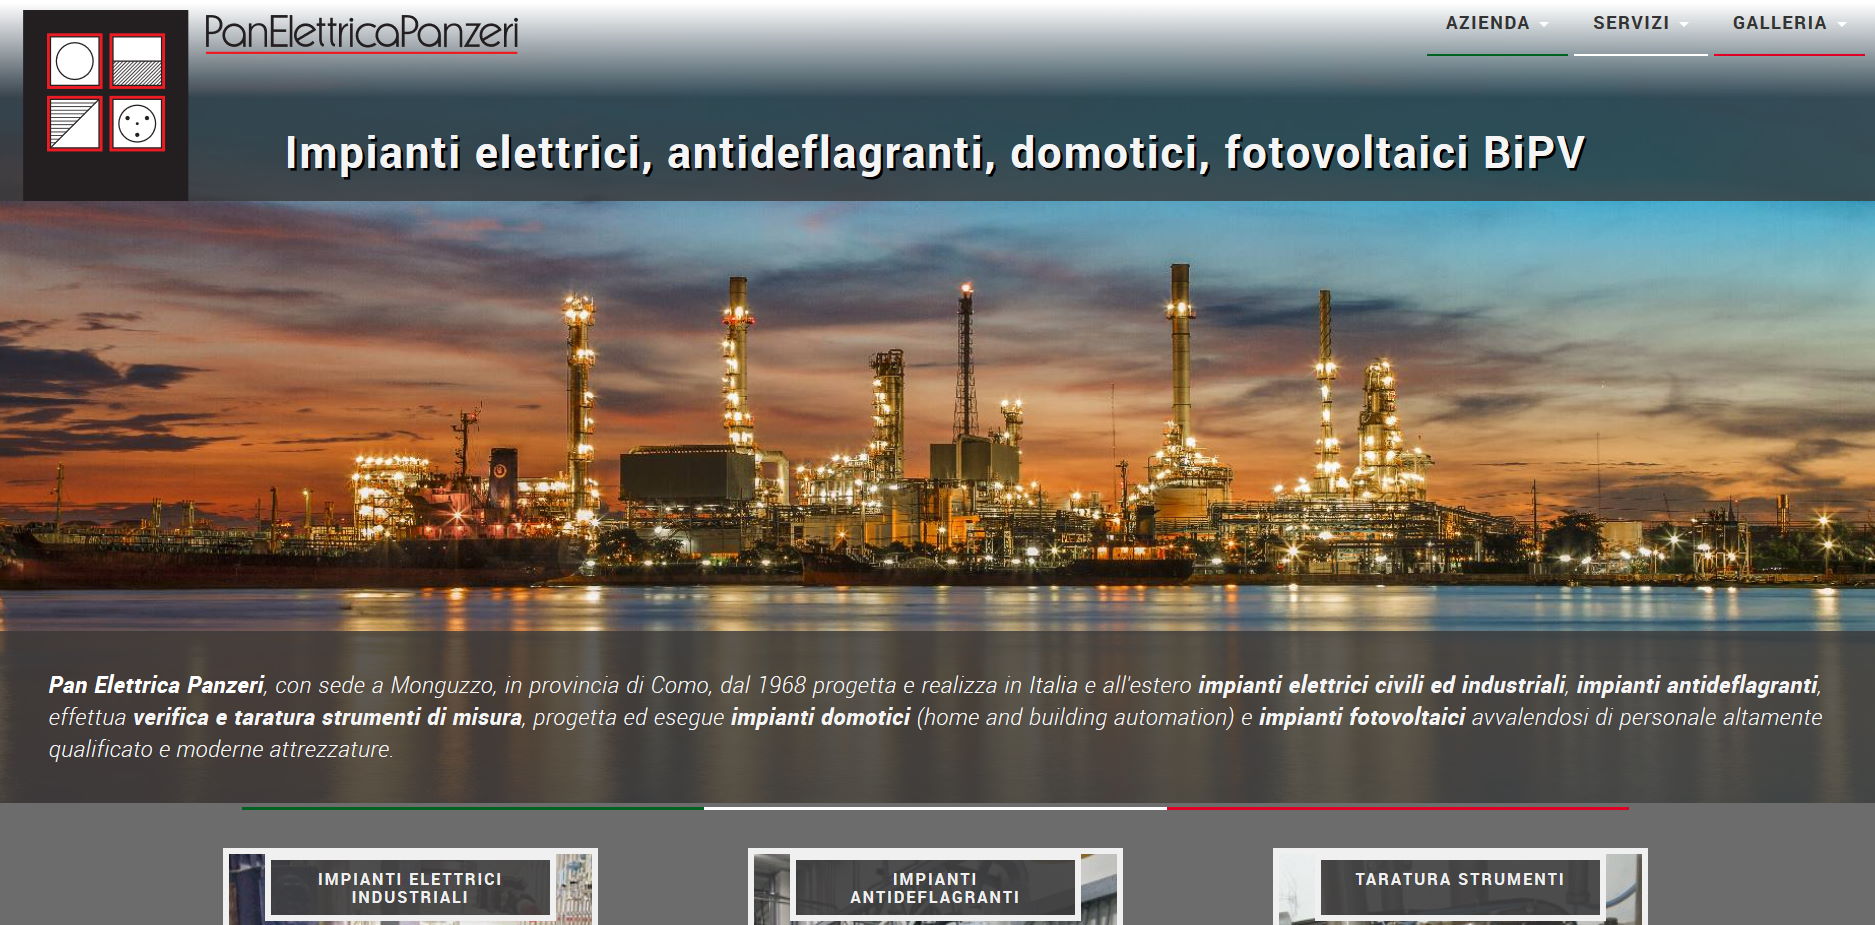Follow 'impianti antideflagranti' in the description paragraph

(x=1696, y=685)
